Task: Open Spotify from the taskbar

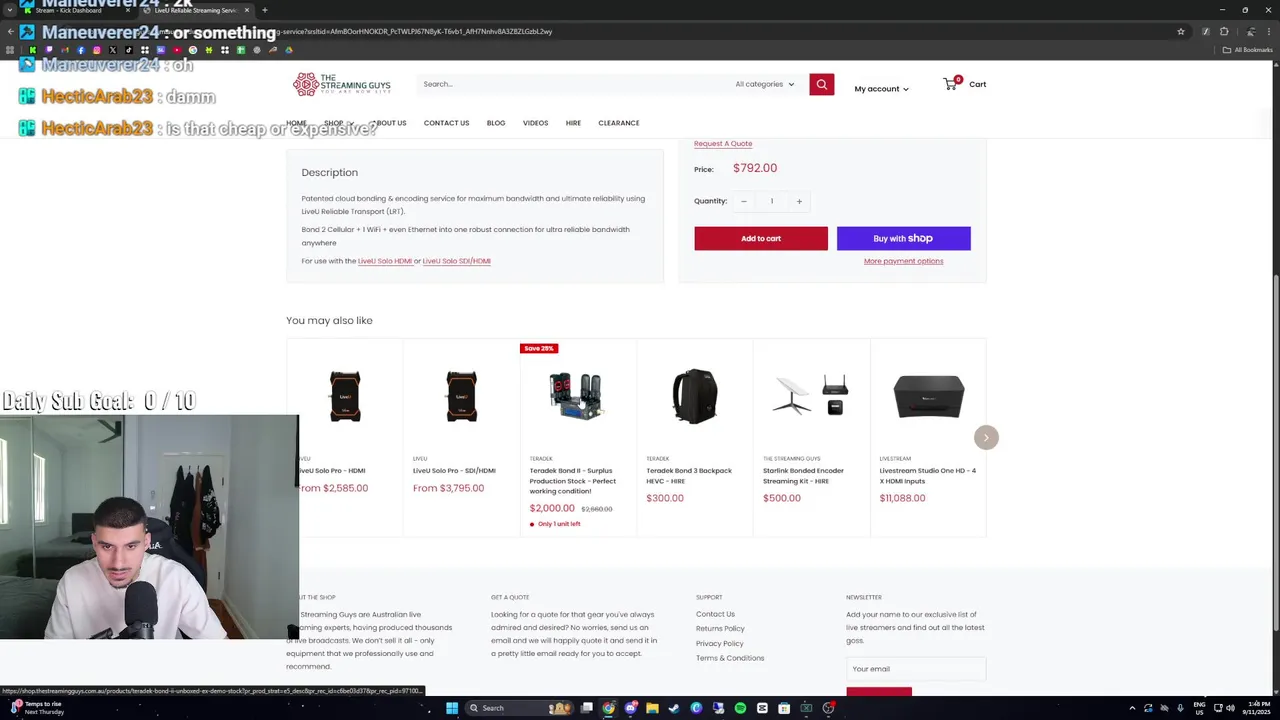Action: click(740, 708)
